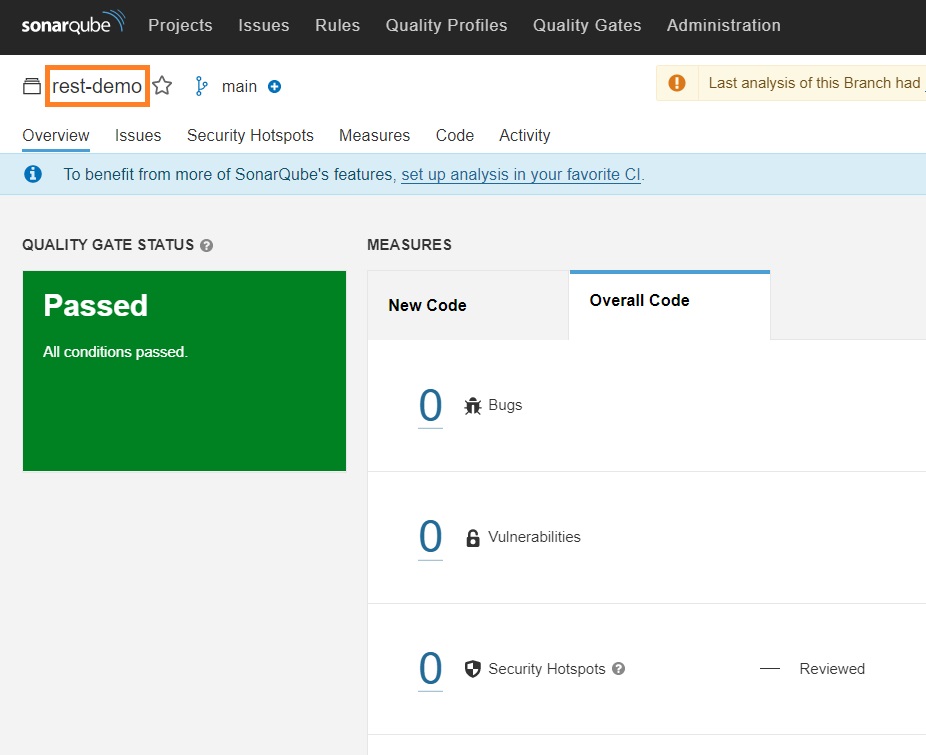Click the Security Hotspots help icon

(618, 669)
